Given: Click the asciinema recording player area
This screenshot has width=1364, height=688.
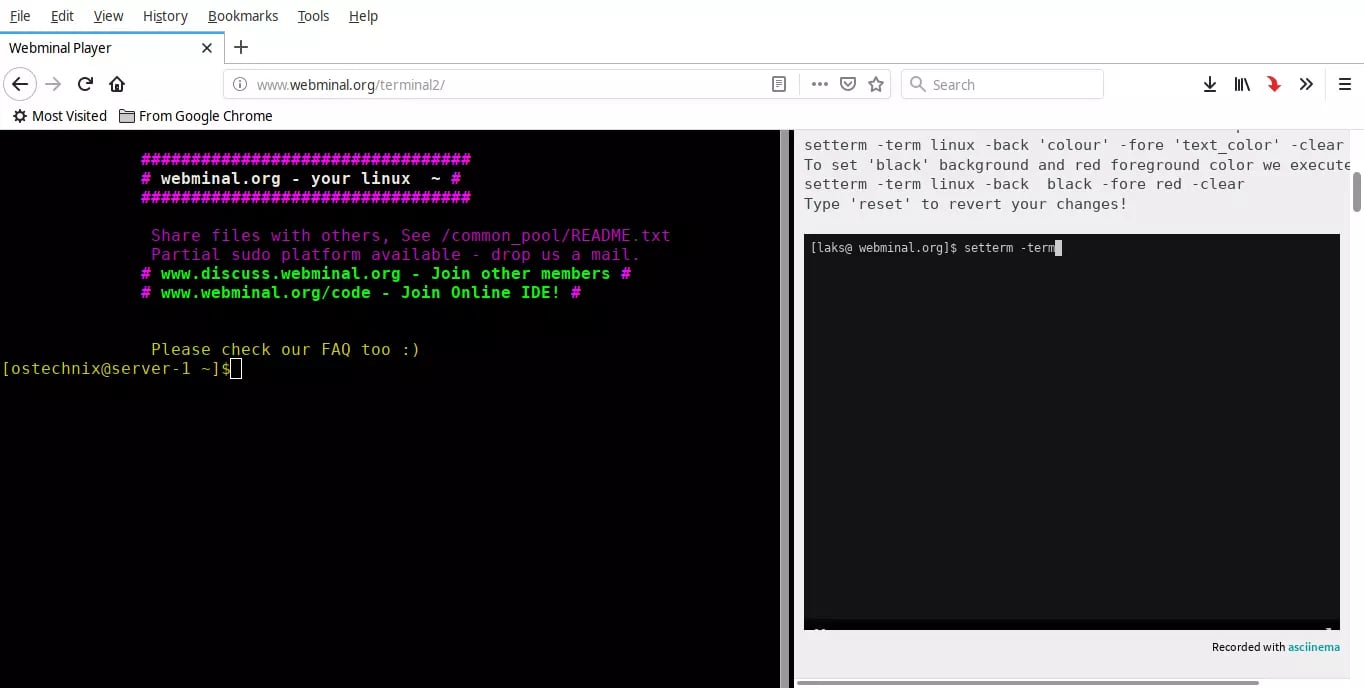Looking at the screenshot, I should tap(1071, 432).
